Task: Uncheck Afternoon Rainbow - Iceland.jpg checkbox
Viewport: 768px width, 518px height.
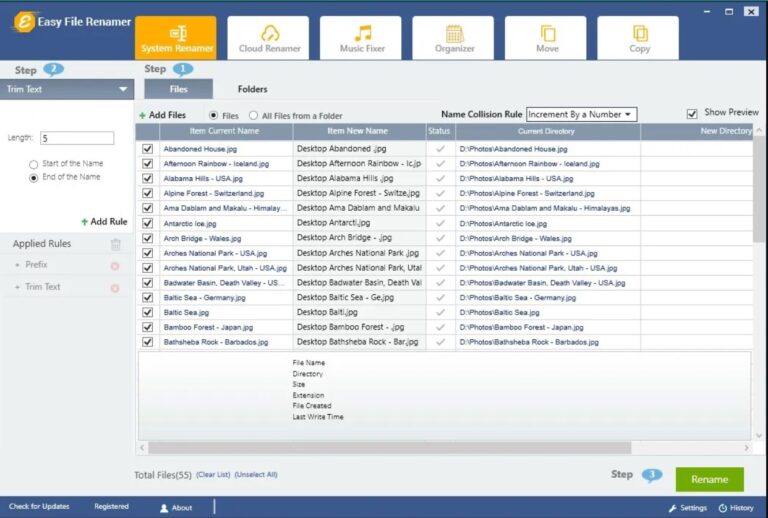Action: pyautogui.click(x=147, y=164)
